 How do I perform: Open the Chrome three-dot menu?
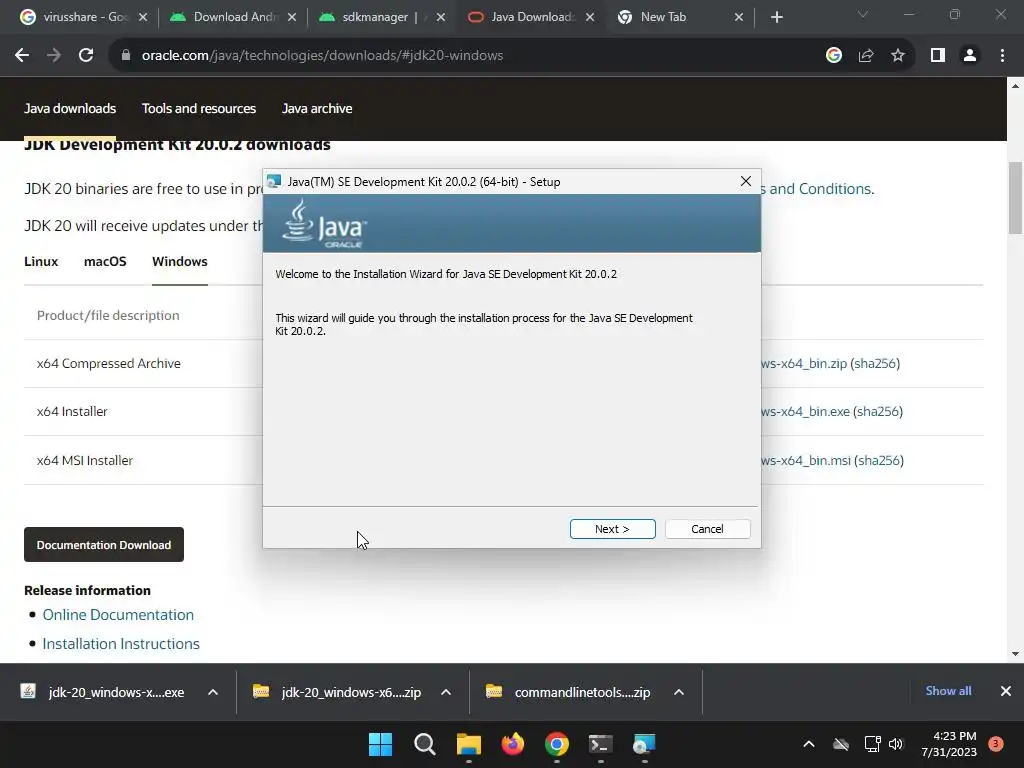pos(1002,56)
